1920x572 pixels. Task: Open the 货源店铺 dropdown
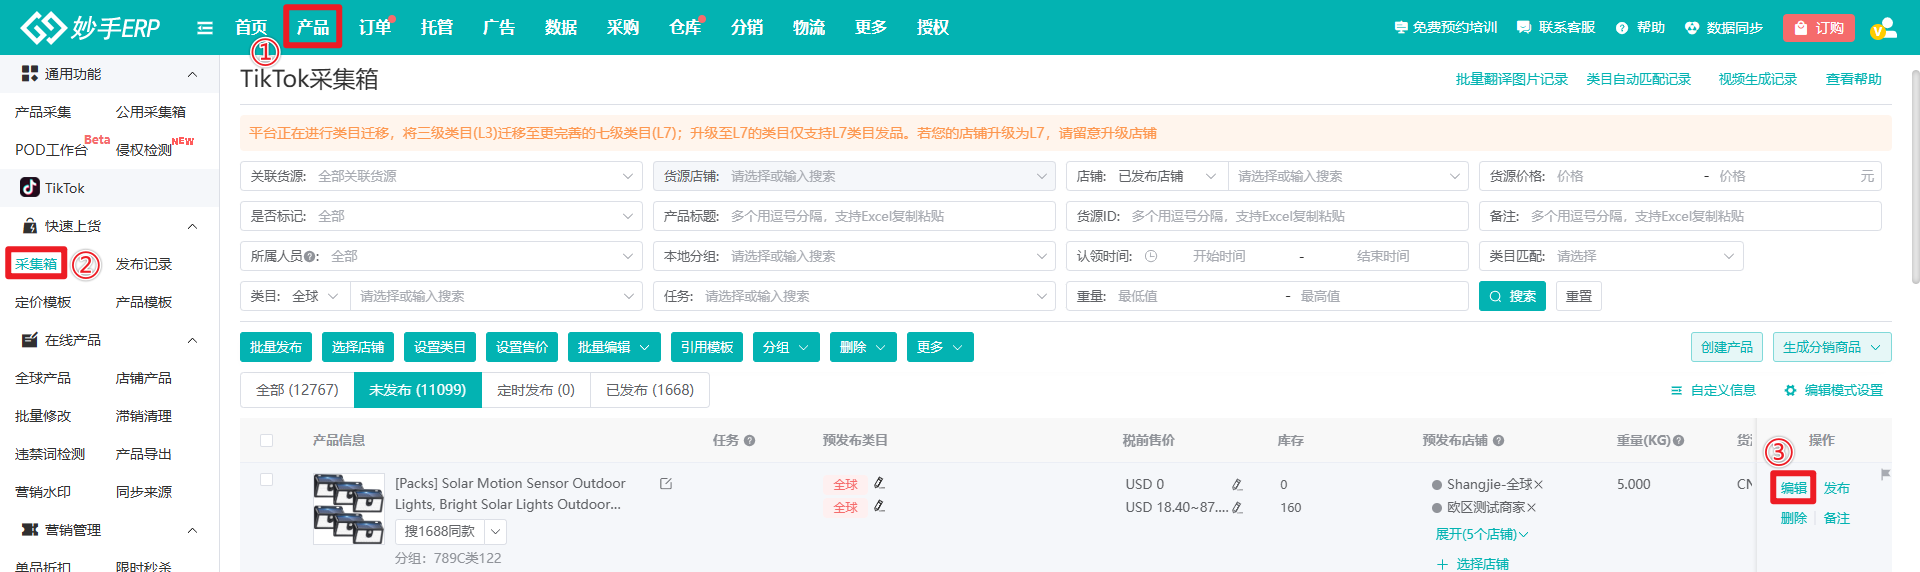[854, 176]
